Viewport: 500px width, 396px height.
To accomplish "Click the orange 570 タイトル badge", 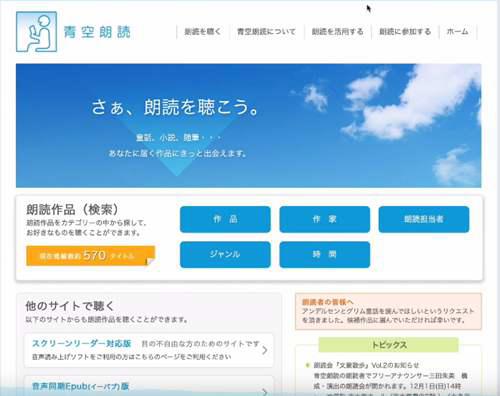I will 91,256.
